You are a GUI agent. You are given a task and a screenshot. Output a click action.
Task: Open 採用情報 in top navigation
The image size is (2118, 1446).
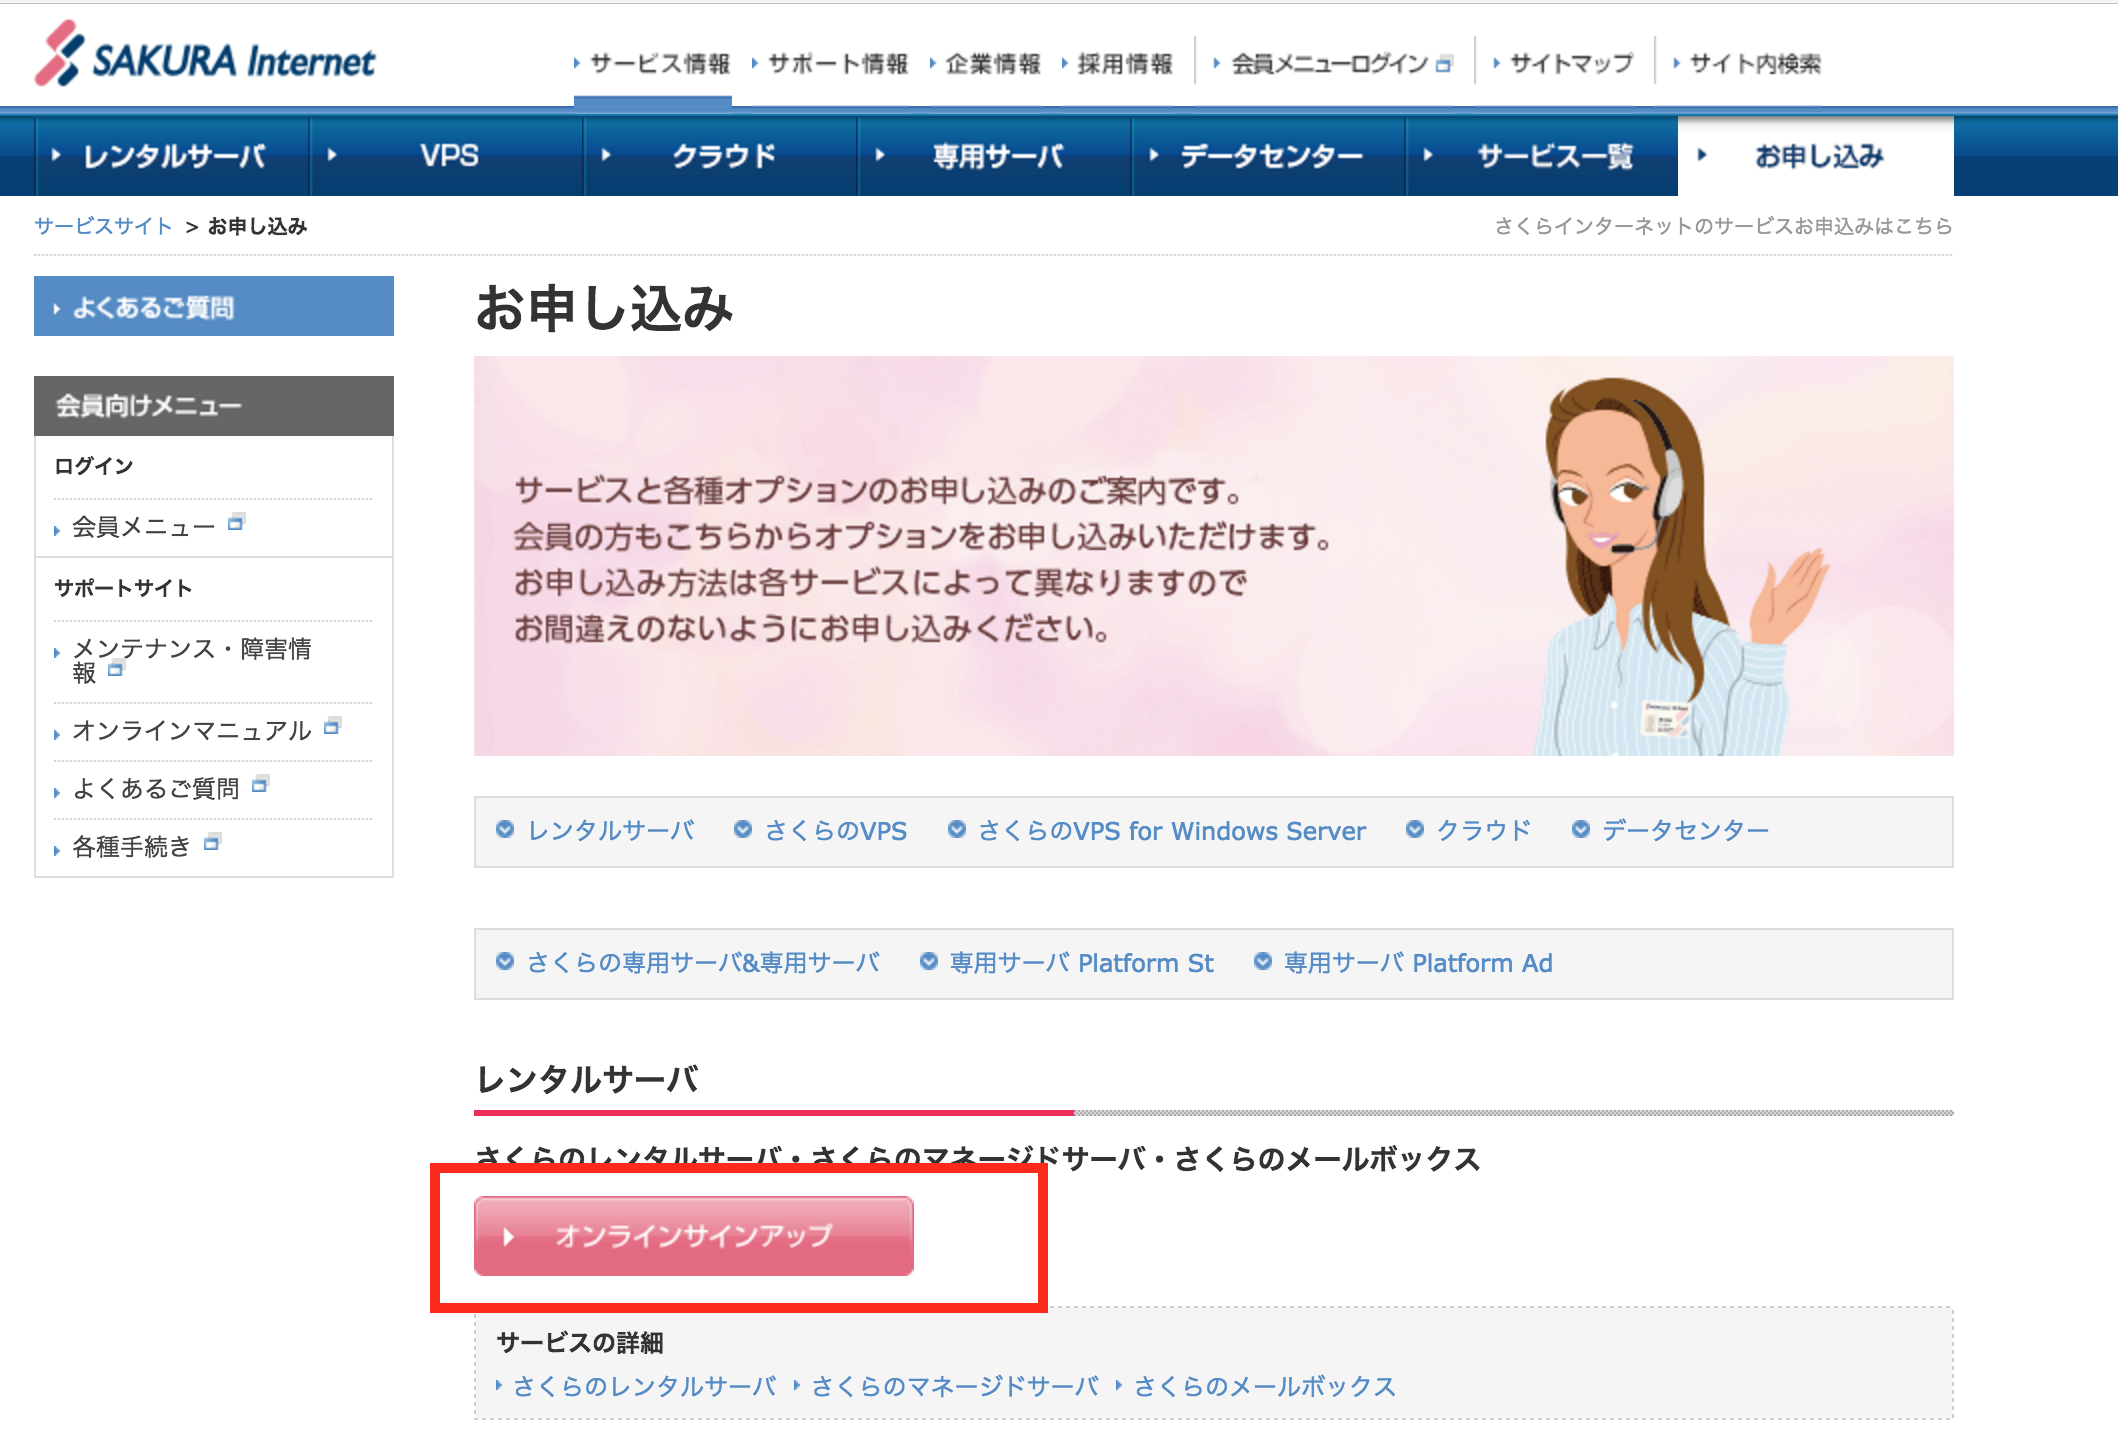pos(1124,64)
